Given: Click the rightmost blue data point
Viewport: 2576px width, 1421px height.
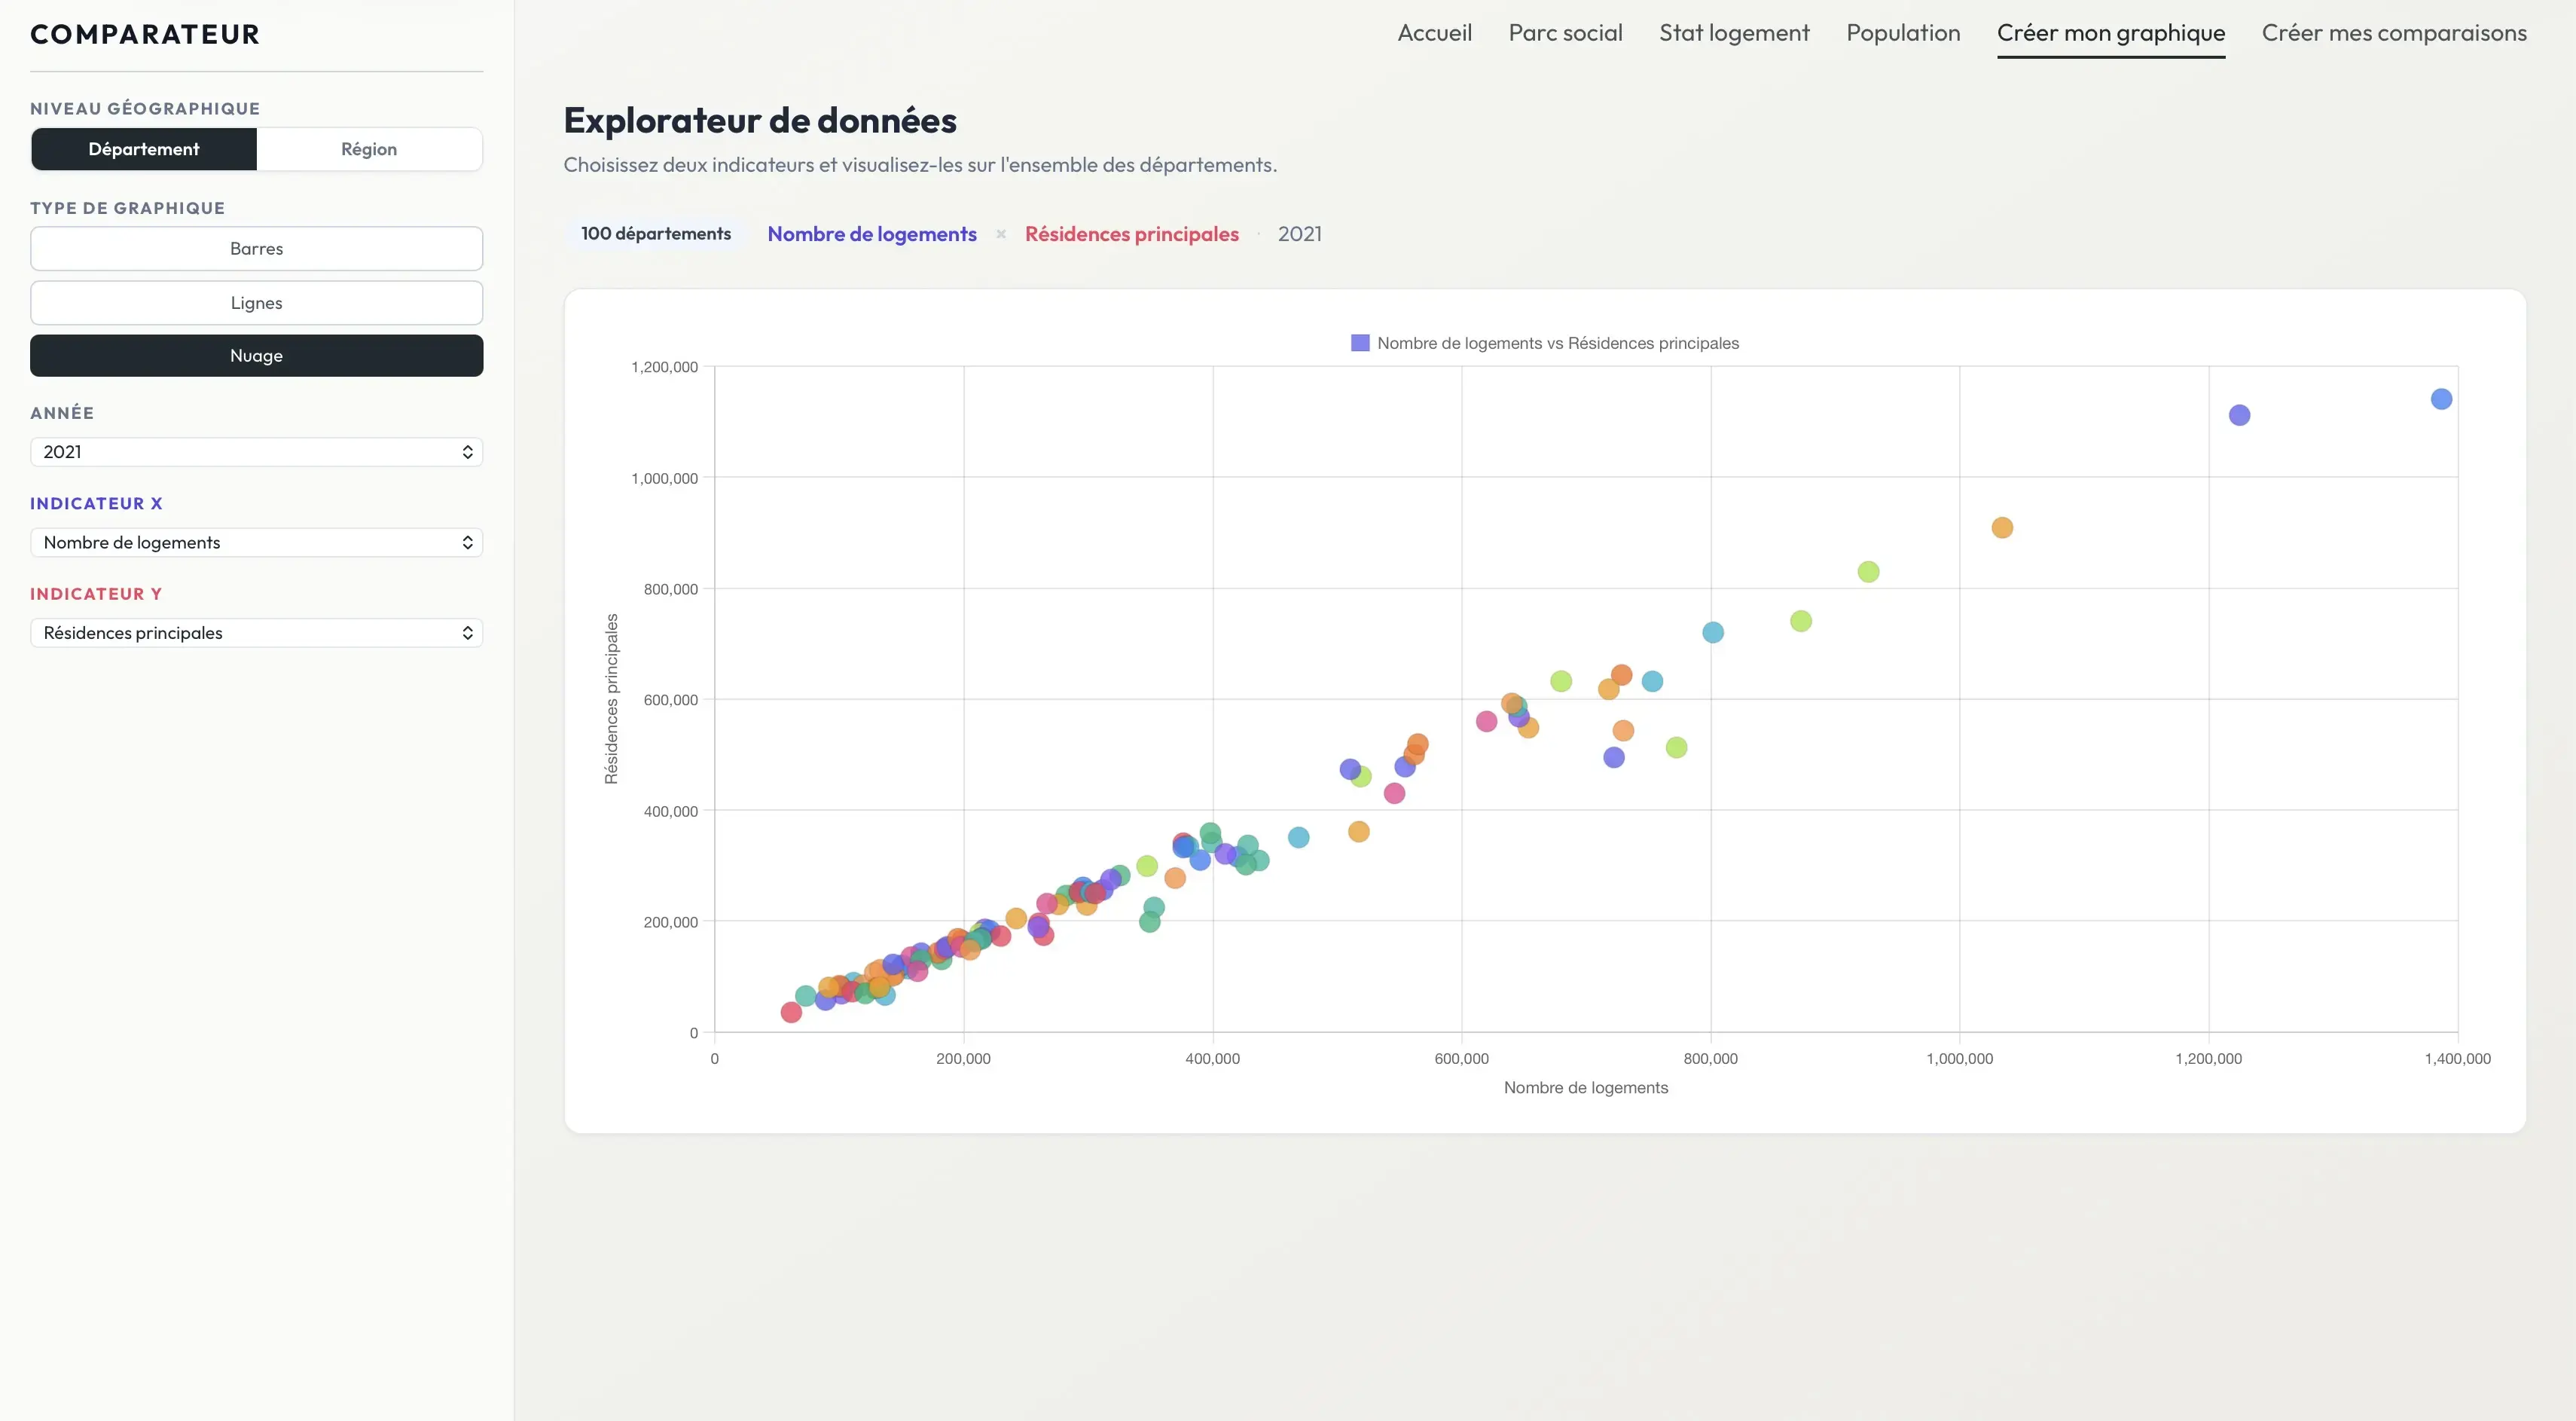Looking at the screenshot, I should (2441, 399).
